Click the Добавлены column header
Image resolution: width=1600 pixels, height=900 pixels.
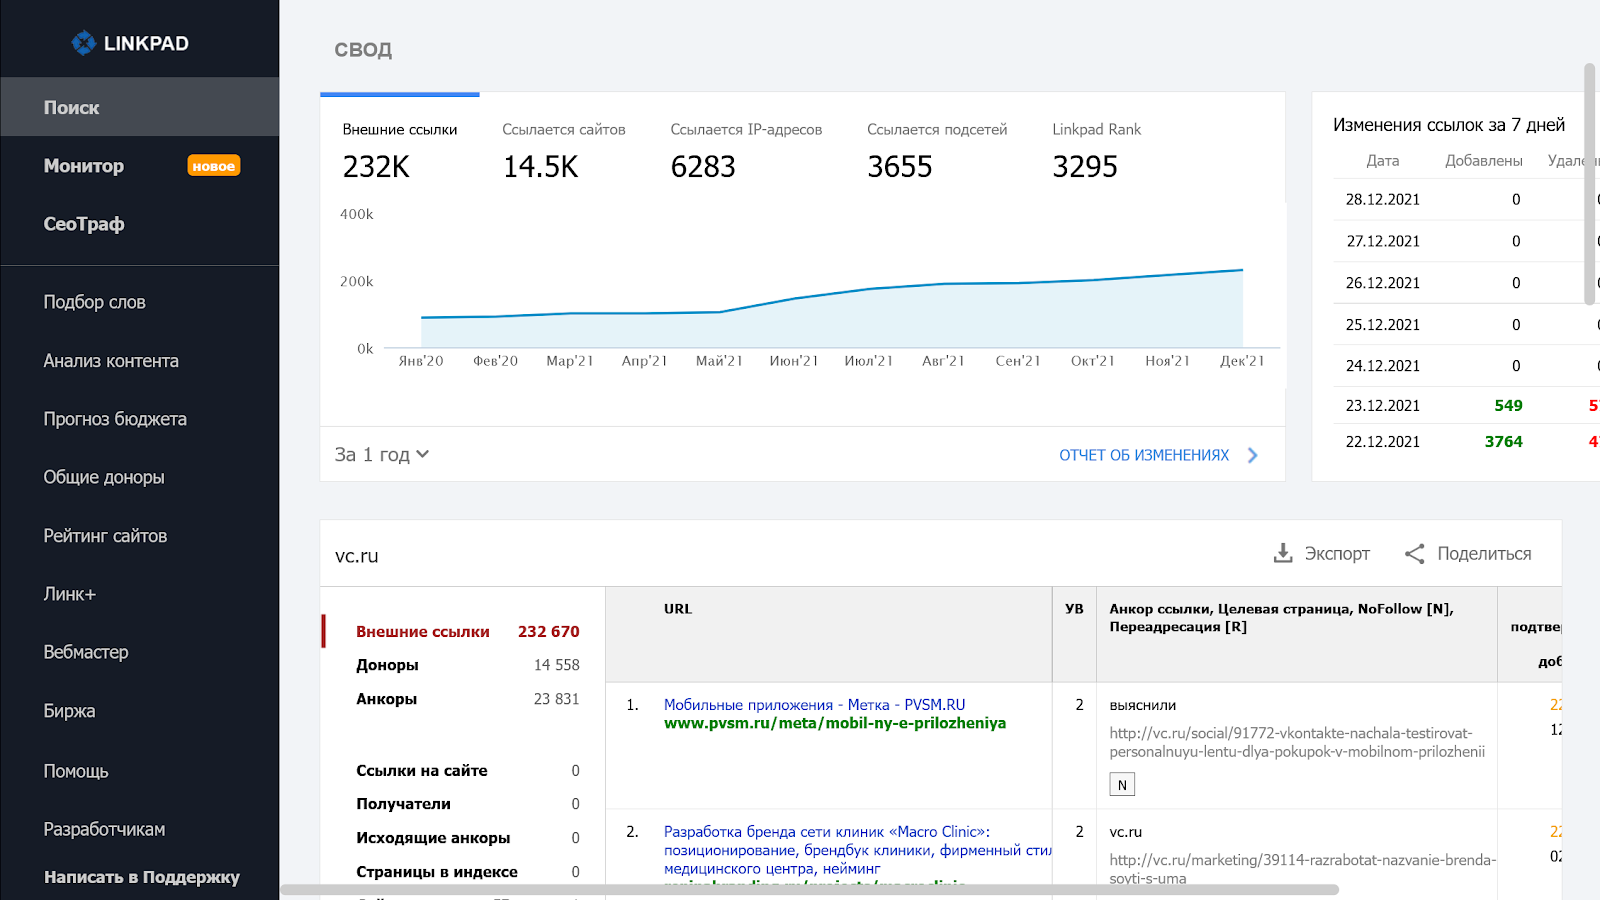point(1484,161)
